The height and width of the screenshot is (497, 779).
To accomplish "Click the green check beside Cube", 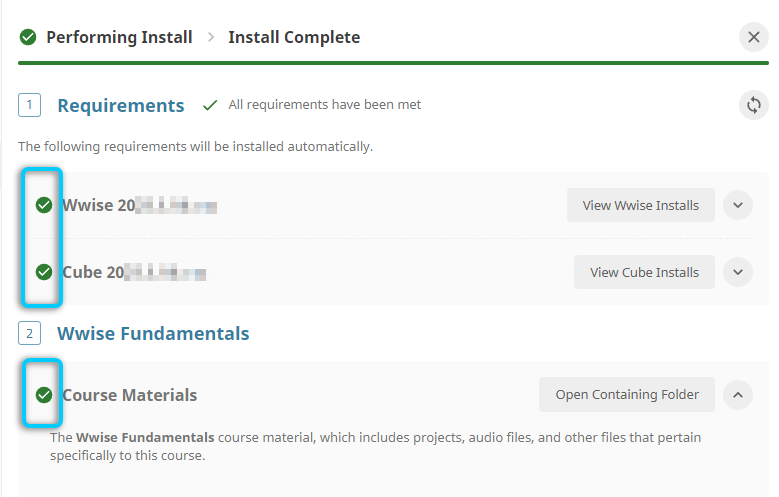I will 43,272.
